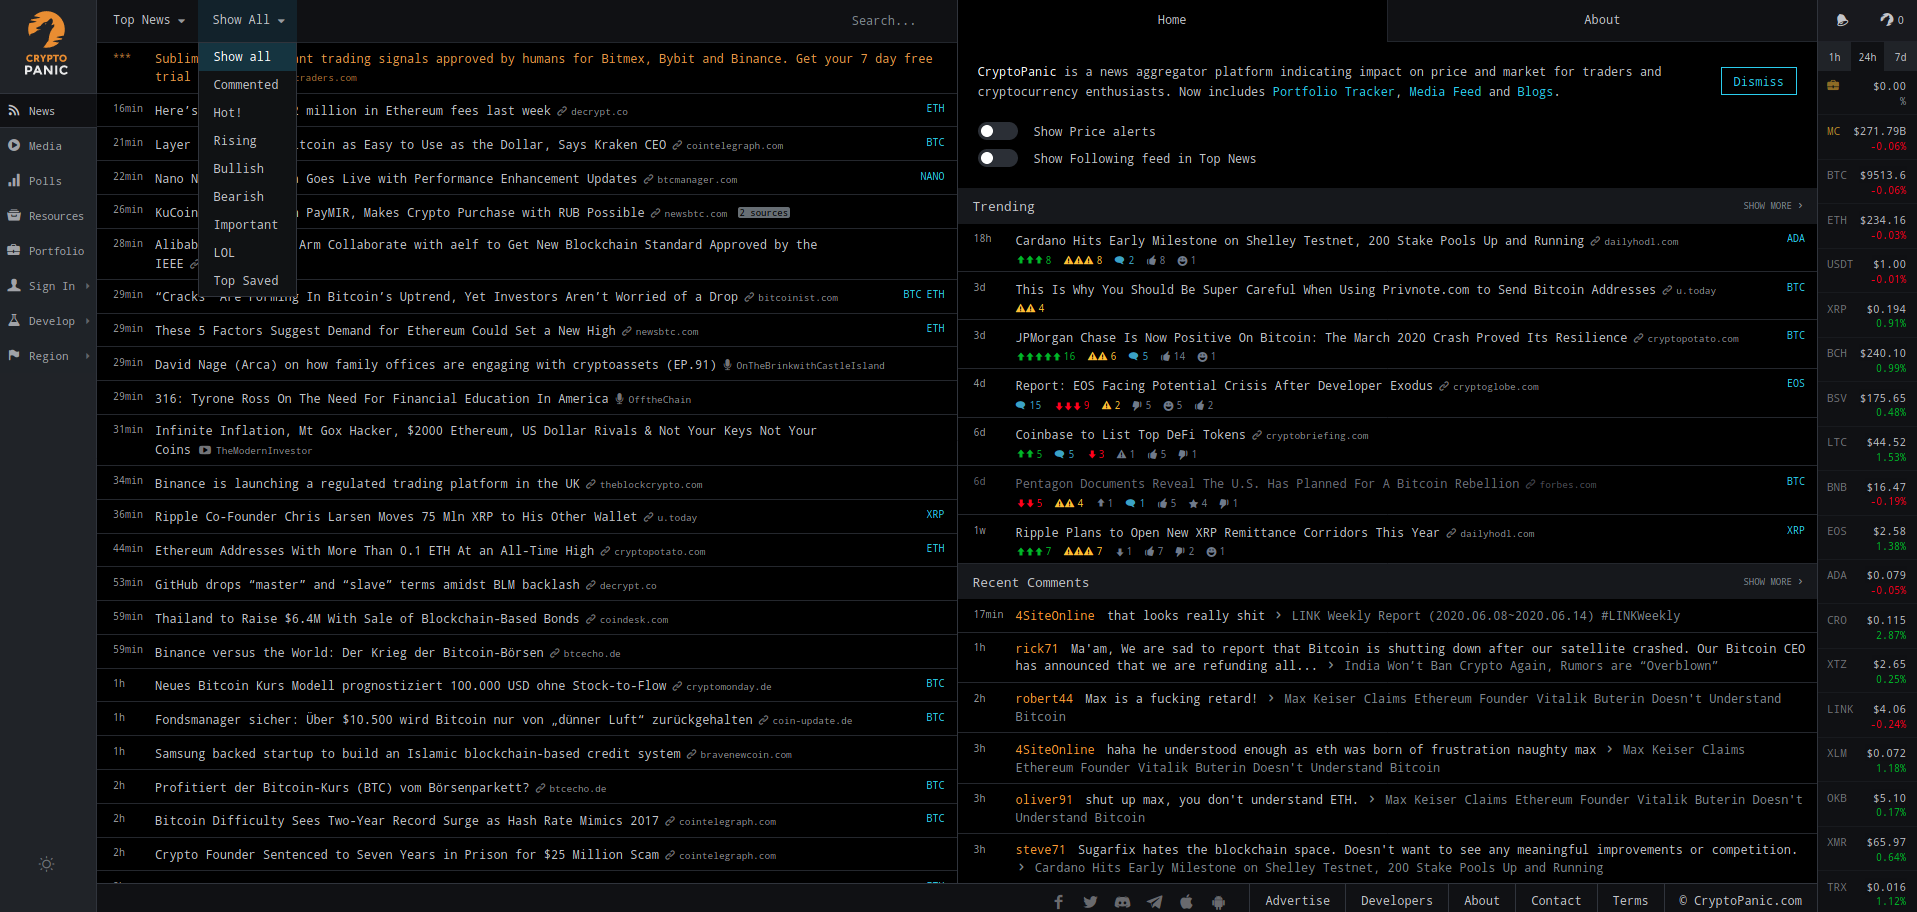Open the Top News dropdown
The height and width of the screenshot is (912, 1917).
pyautogui.click(x=148, y=20)
